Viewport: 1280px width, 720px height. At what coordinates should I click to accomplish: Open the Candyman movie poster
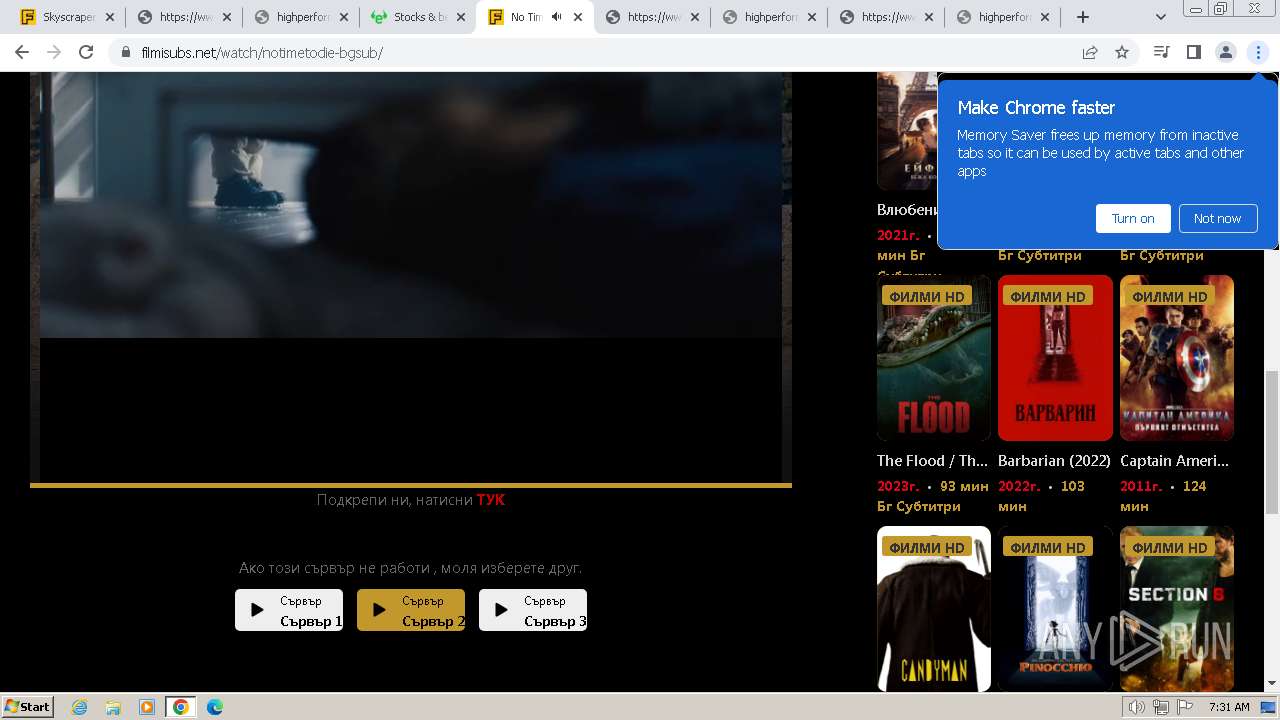pyautogui.click(x=934, y=608)
